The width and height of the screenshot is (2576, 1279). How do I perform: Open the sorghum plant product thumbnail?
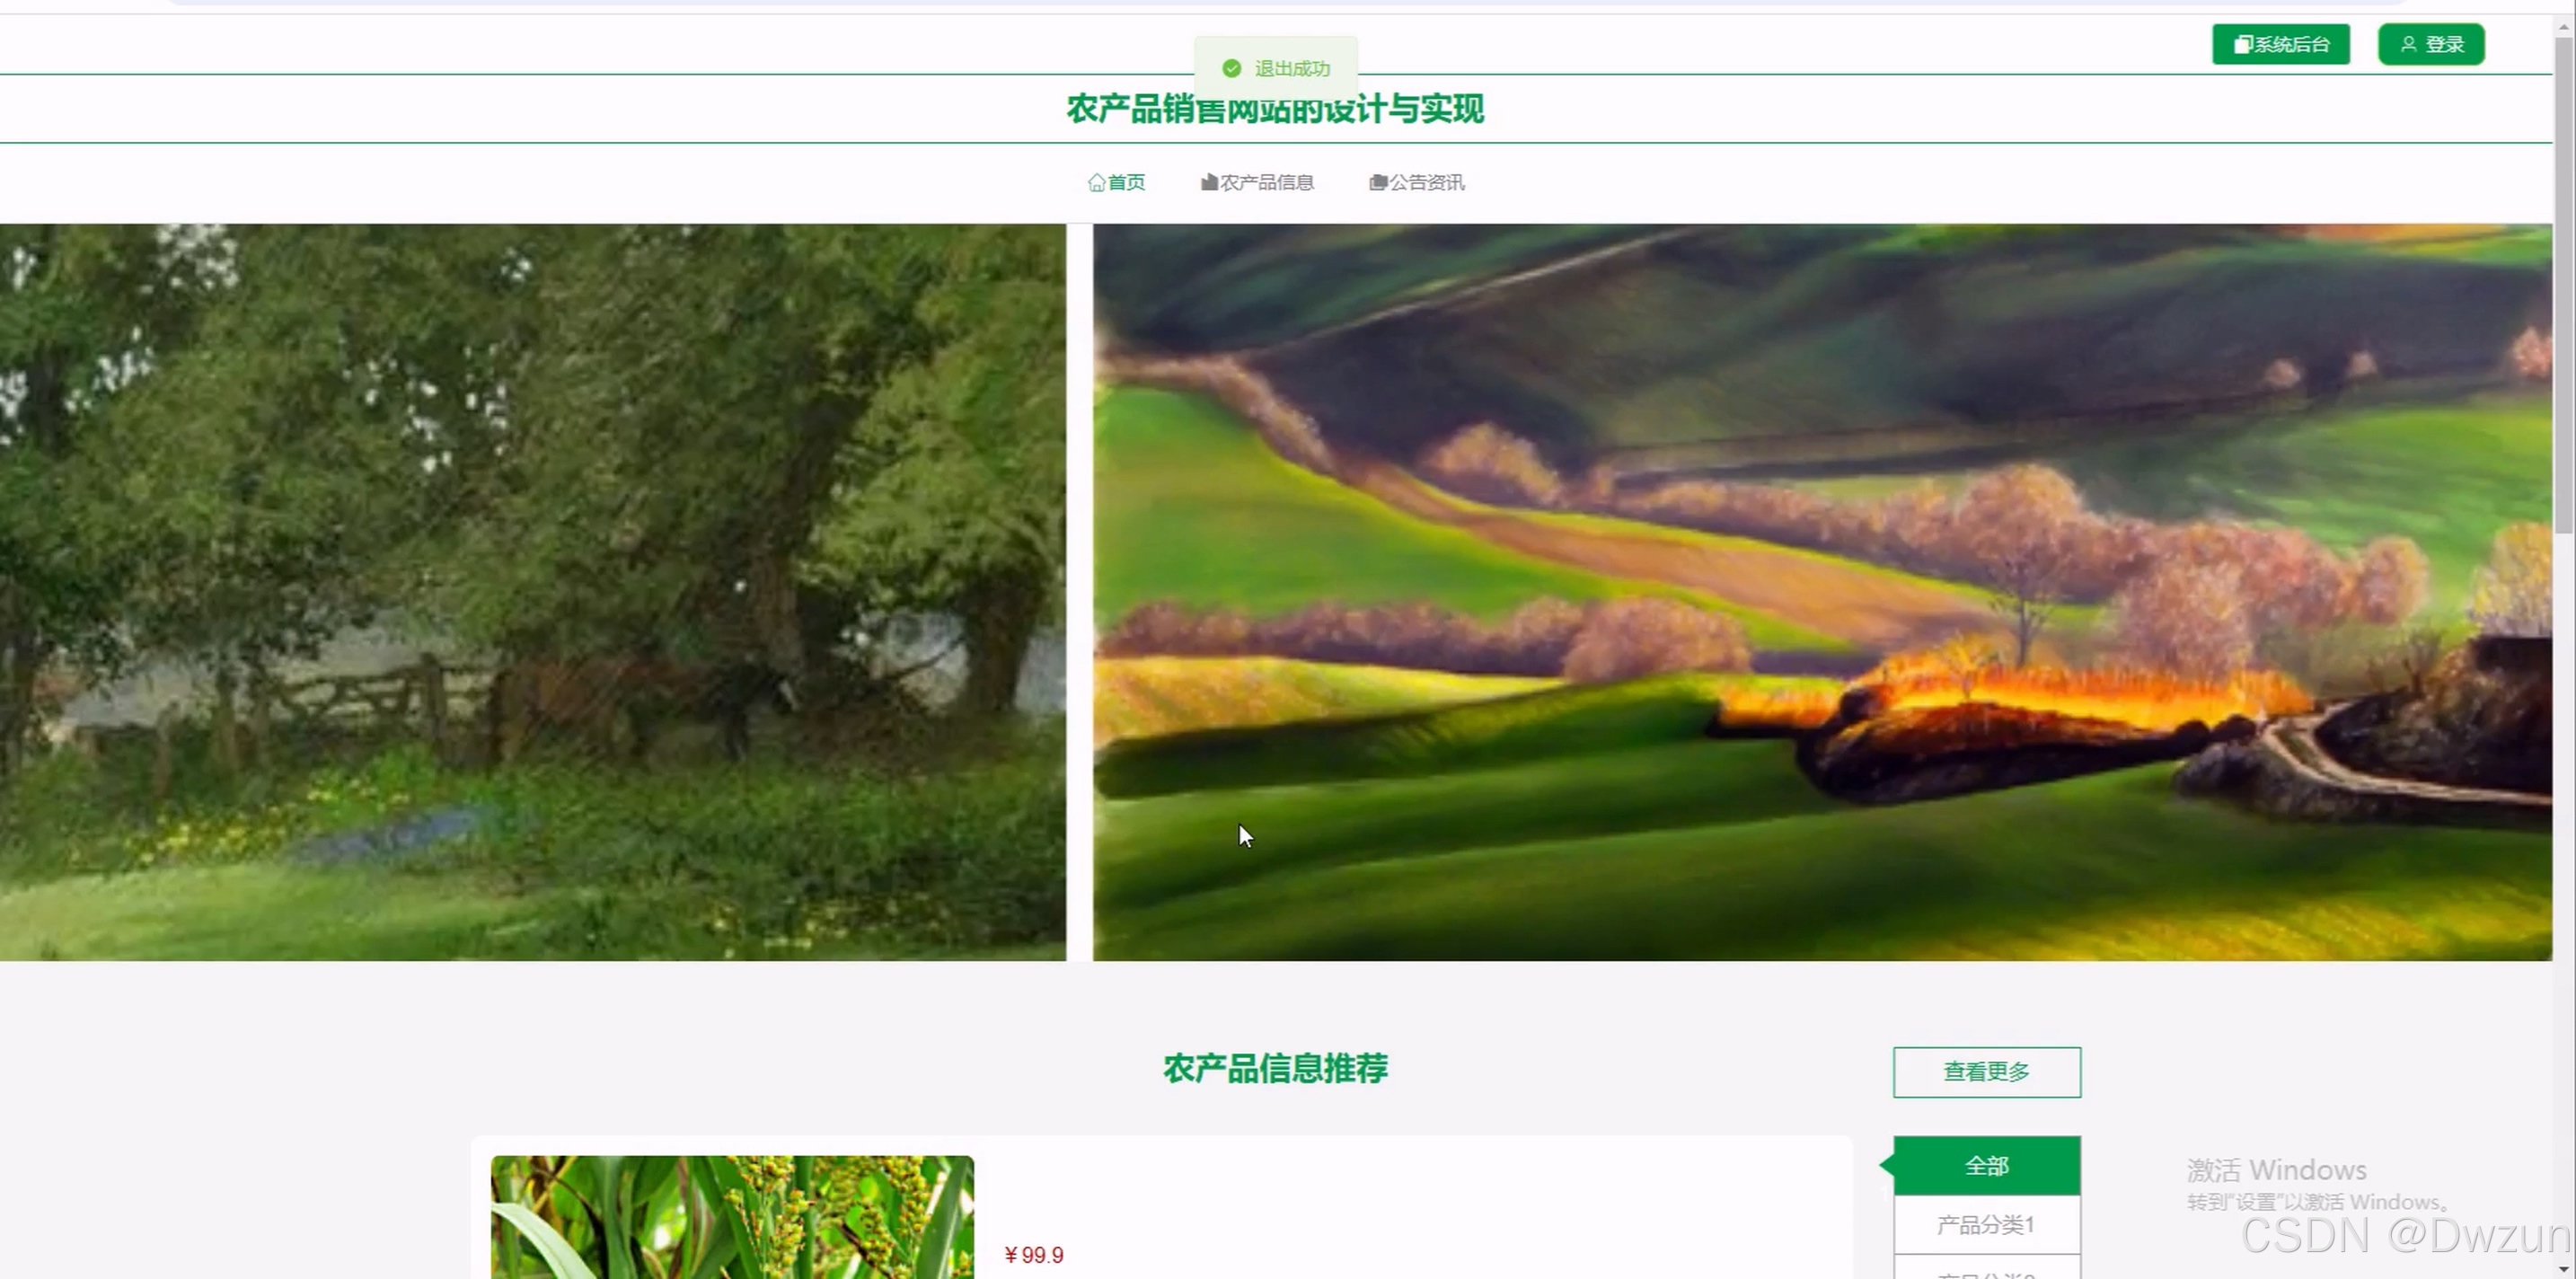pos(732,1217)
